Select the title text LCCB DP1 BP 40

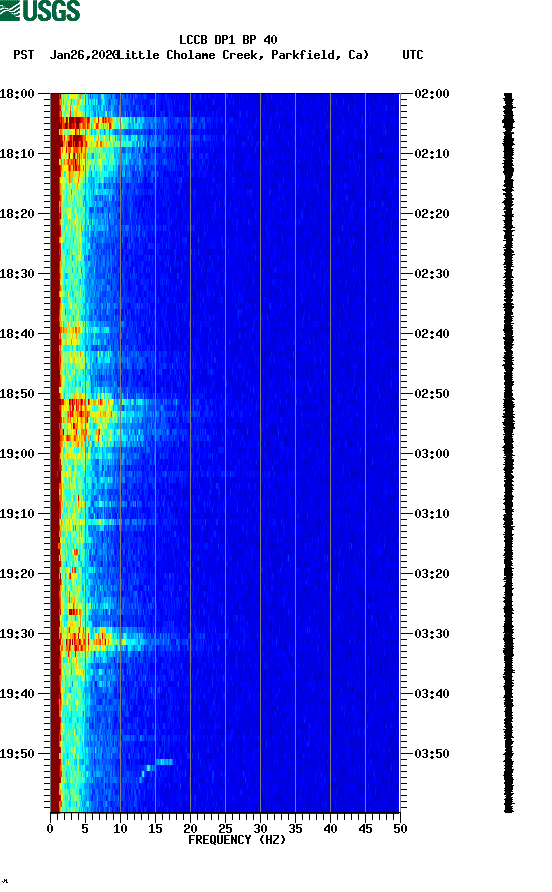[228, 40]
